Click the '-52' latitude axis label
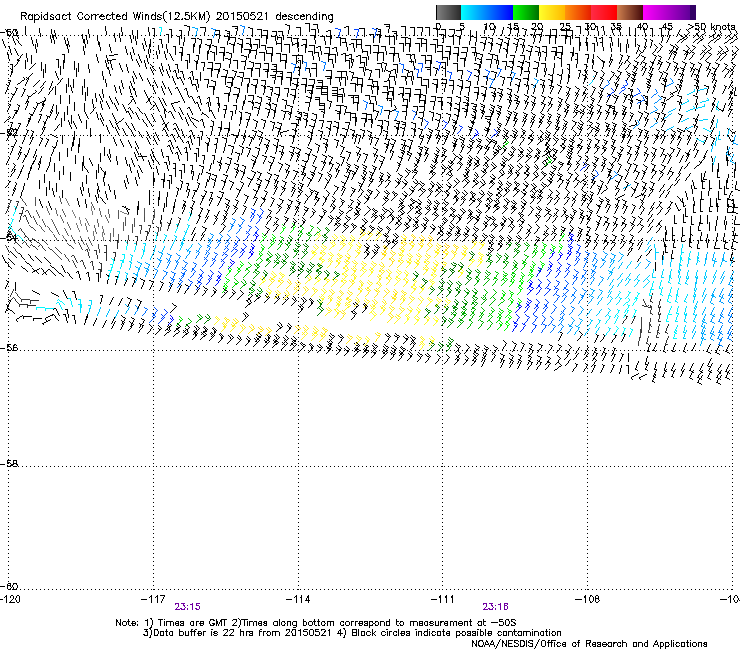 [9, 132]
